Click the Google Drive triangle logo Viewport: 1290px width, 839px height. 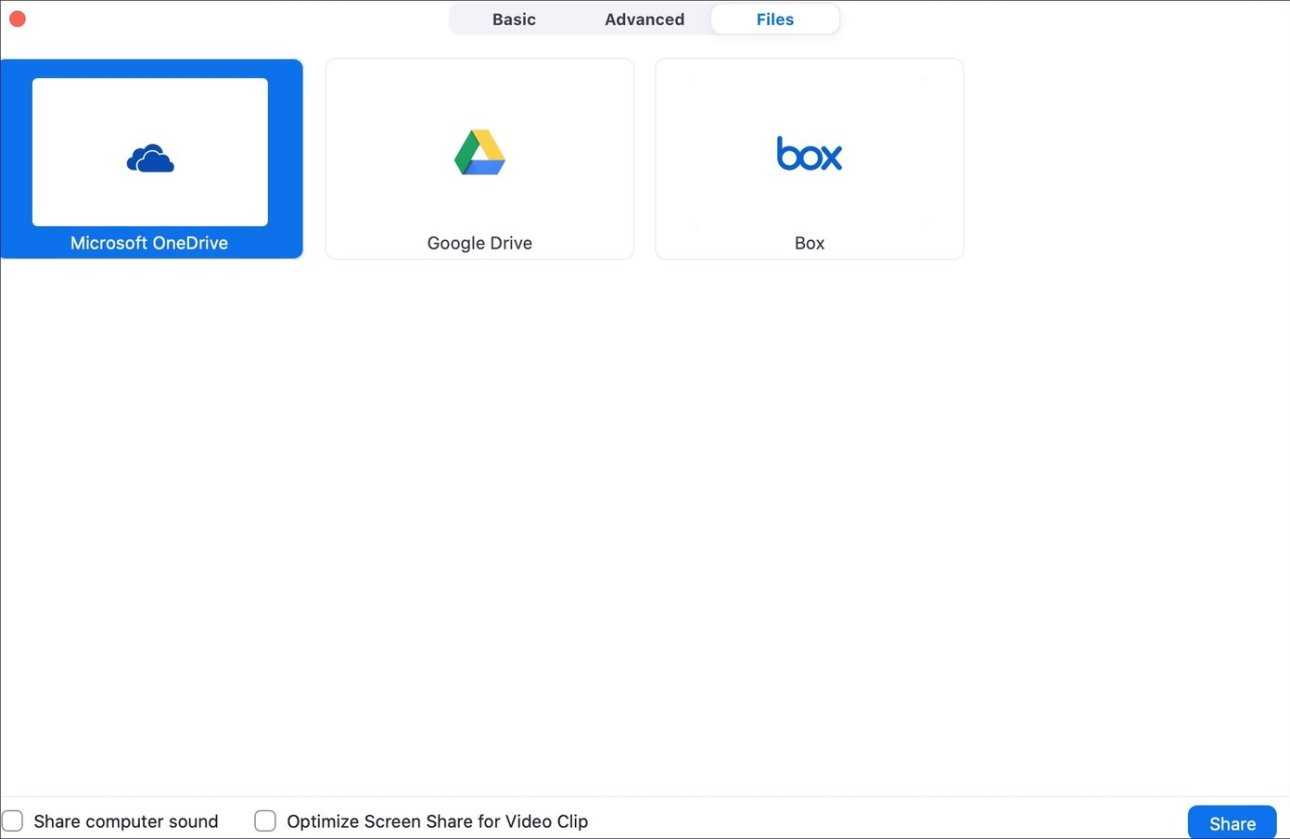click(x=479, y=153)
